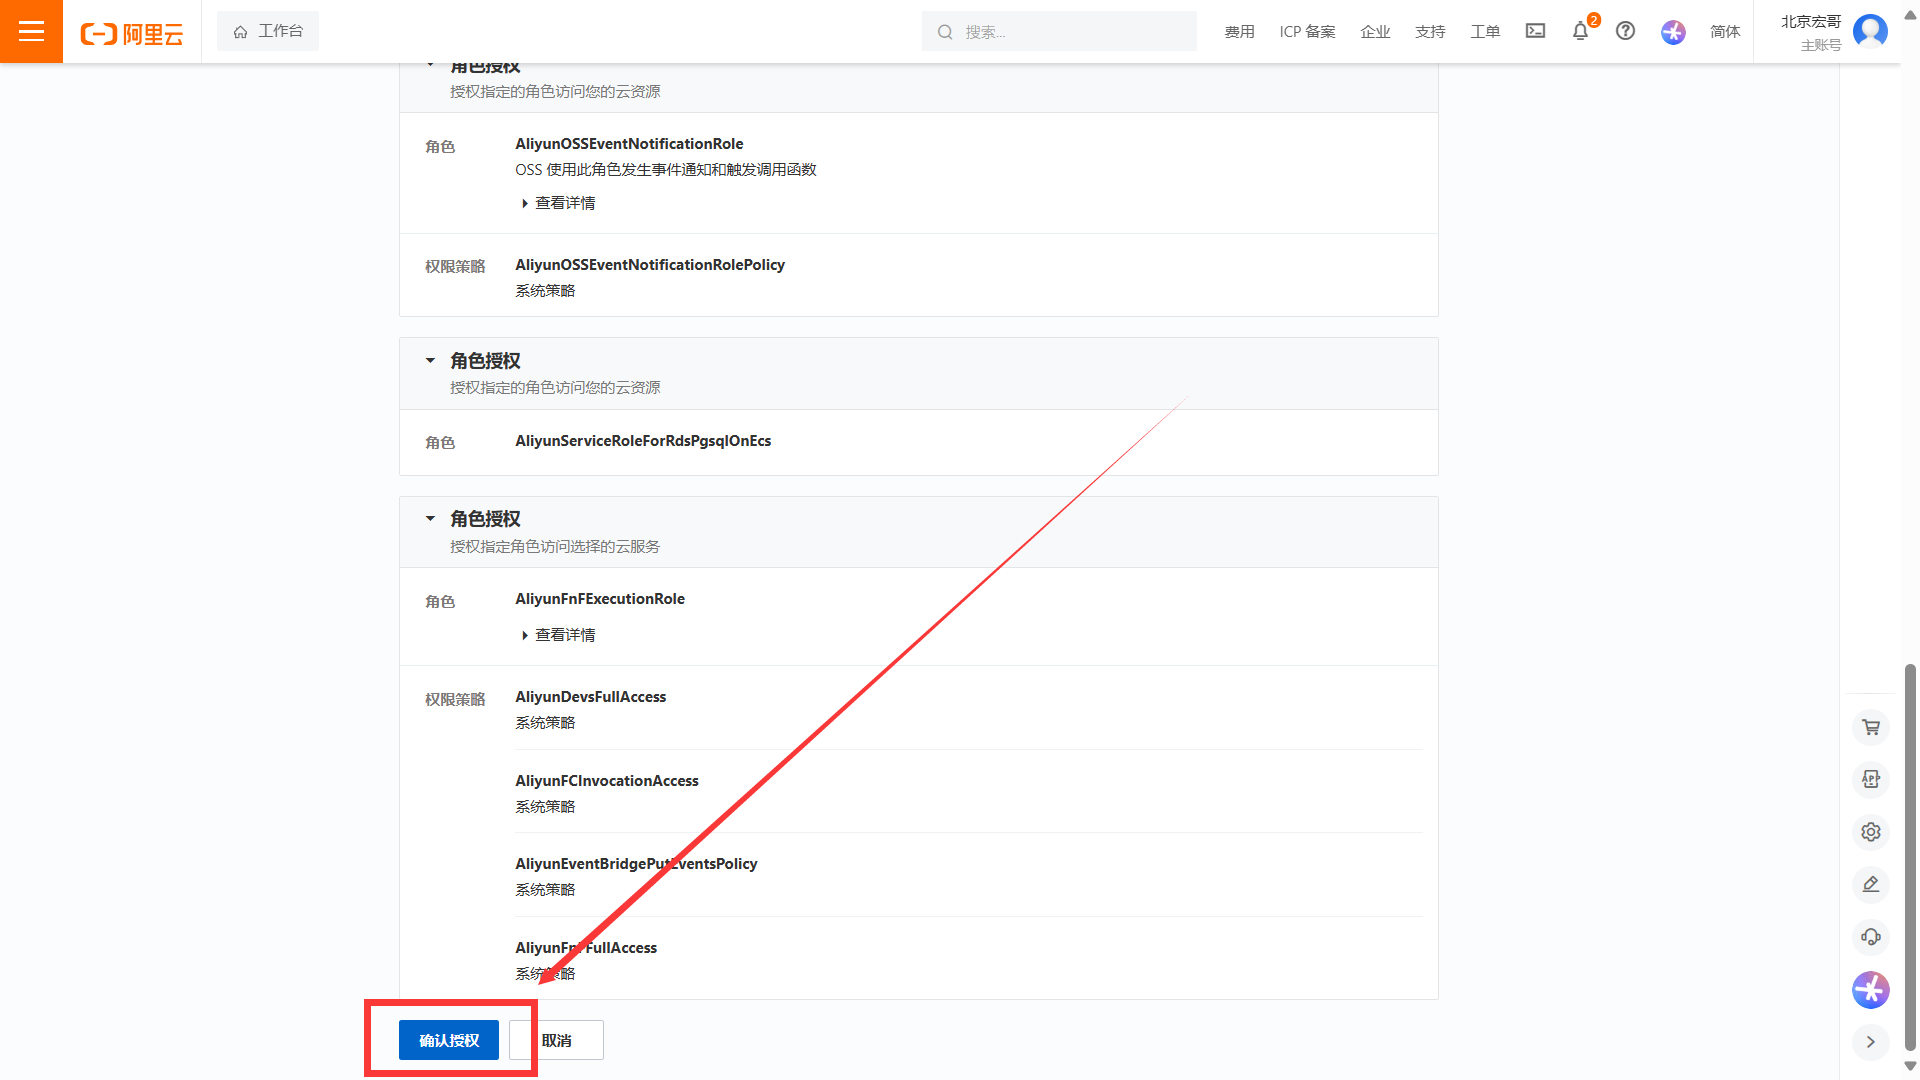Image resolution: width=1920 pixels, height=1080 pixels.
Task: Click the 确认授权 button
Action: tap(449, 1040)
